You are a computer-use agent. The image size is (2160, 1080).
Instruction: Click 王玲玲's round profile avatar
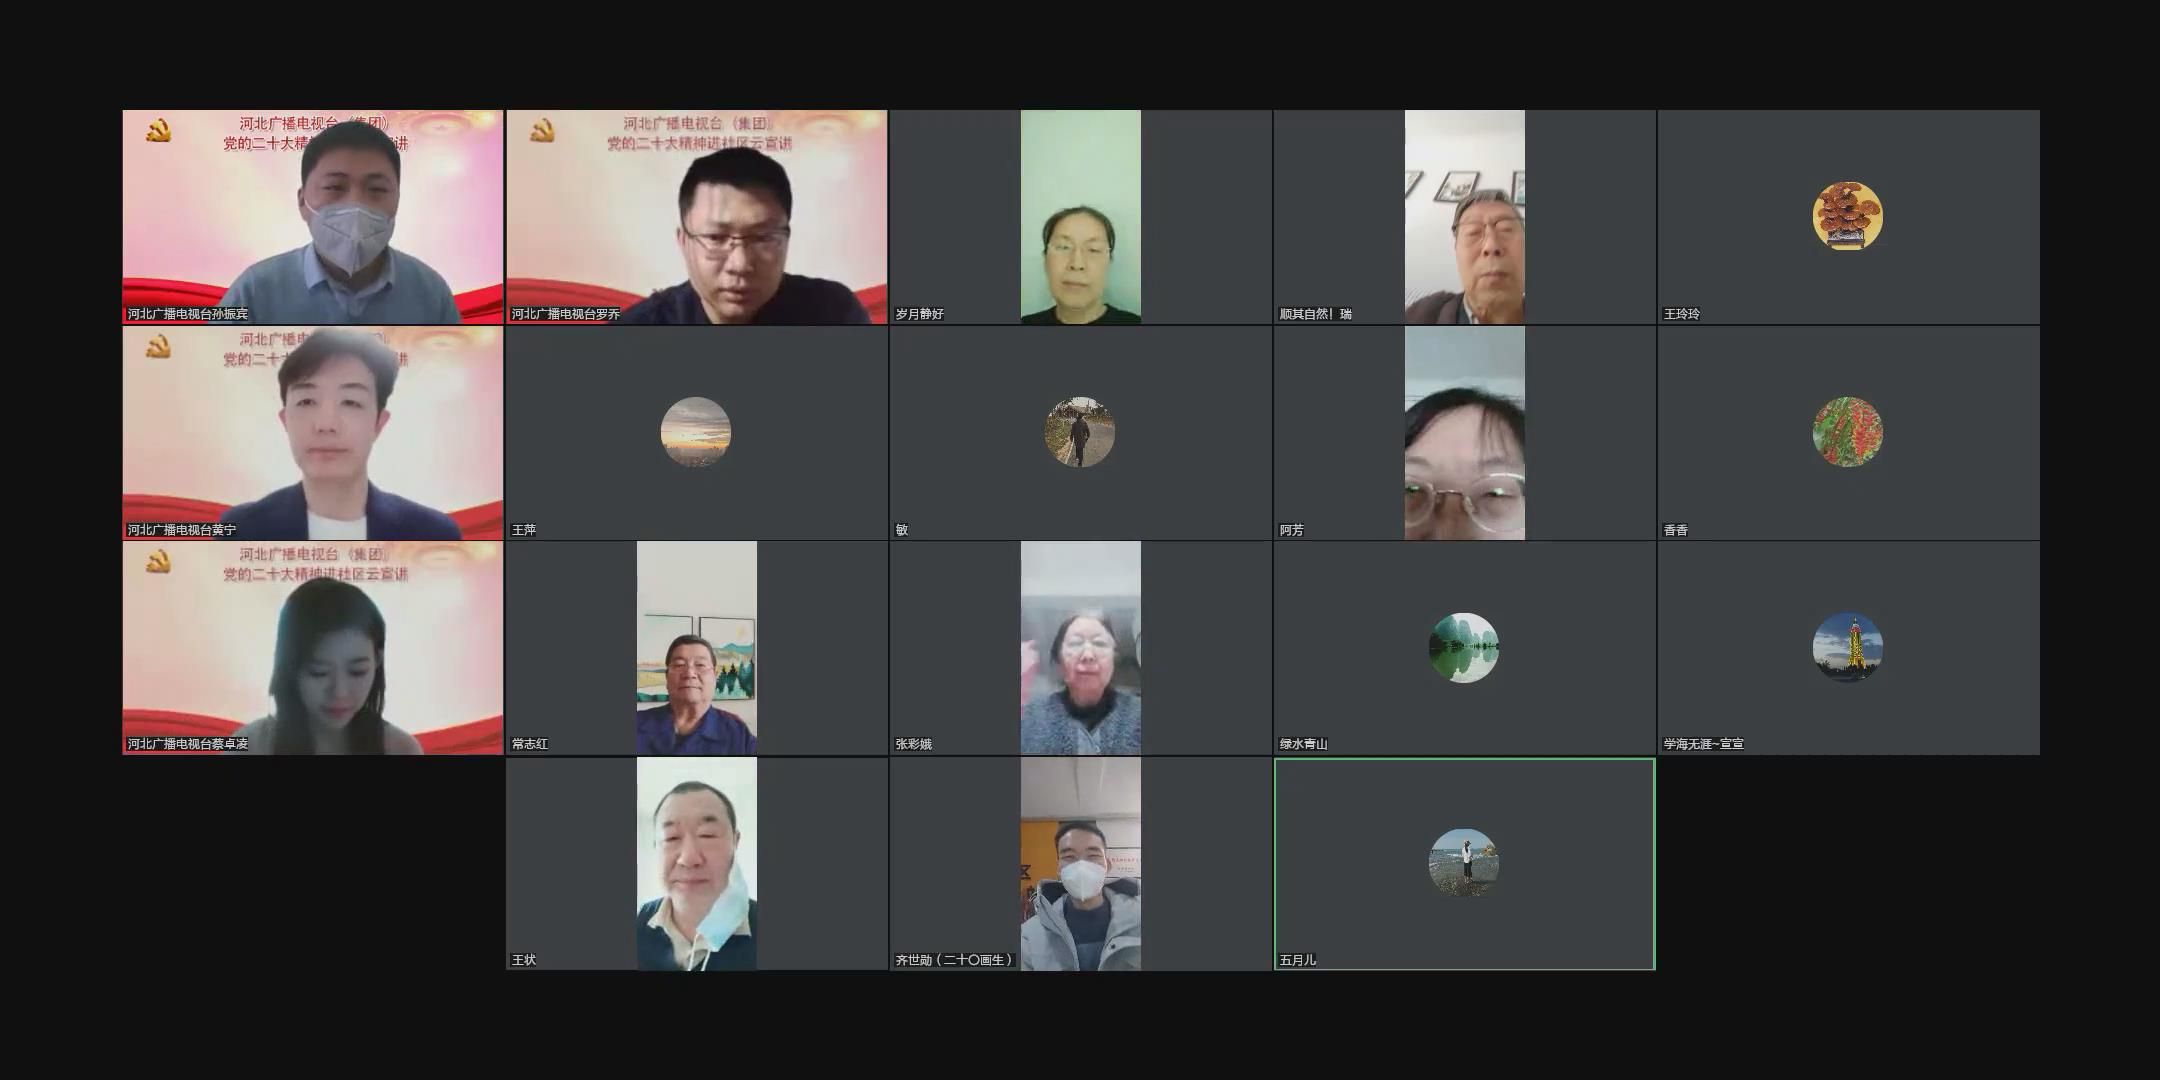point(1847,216)
